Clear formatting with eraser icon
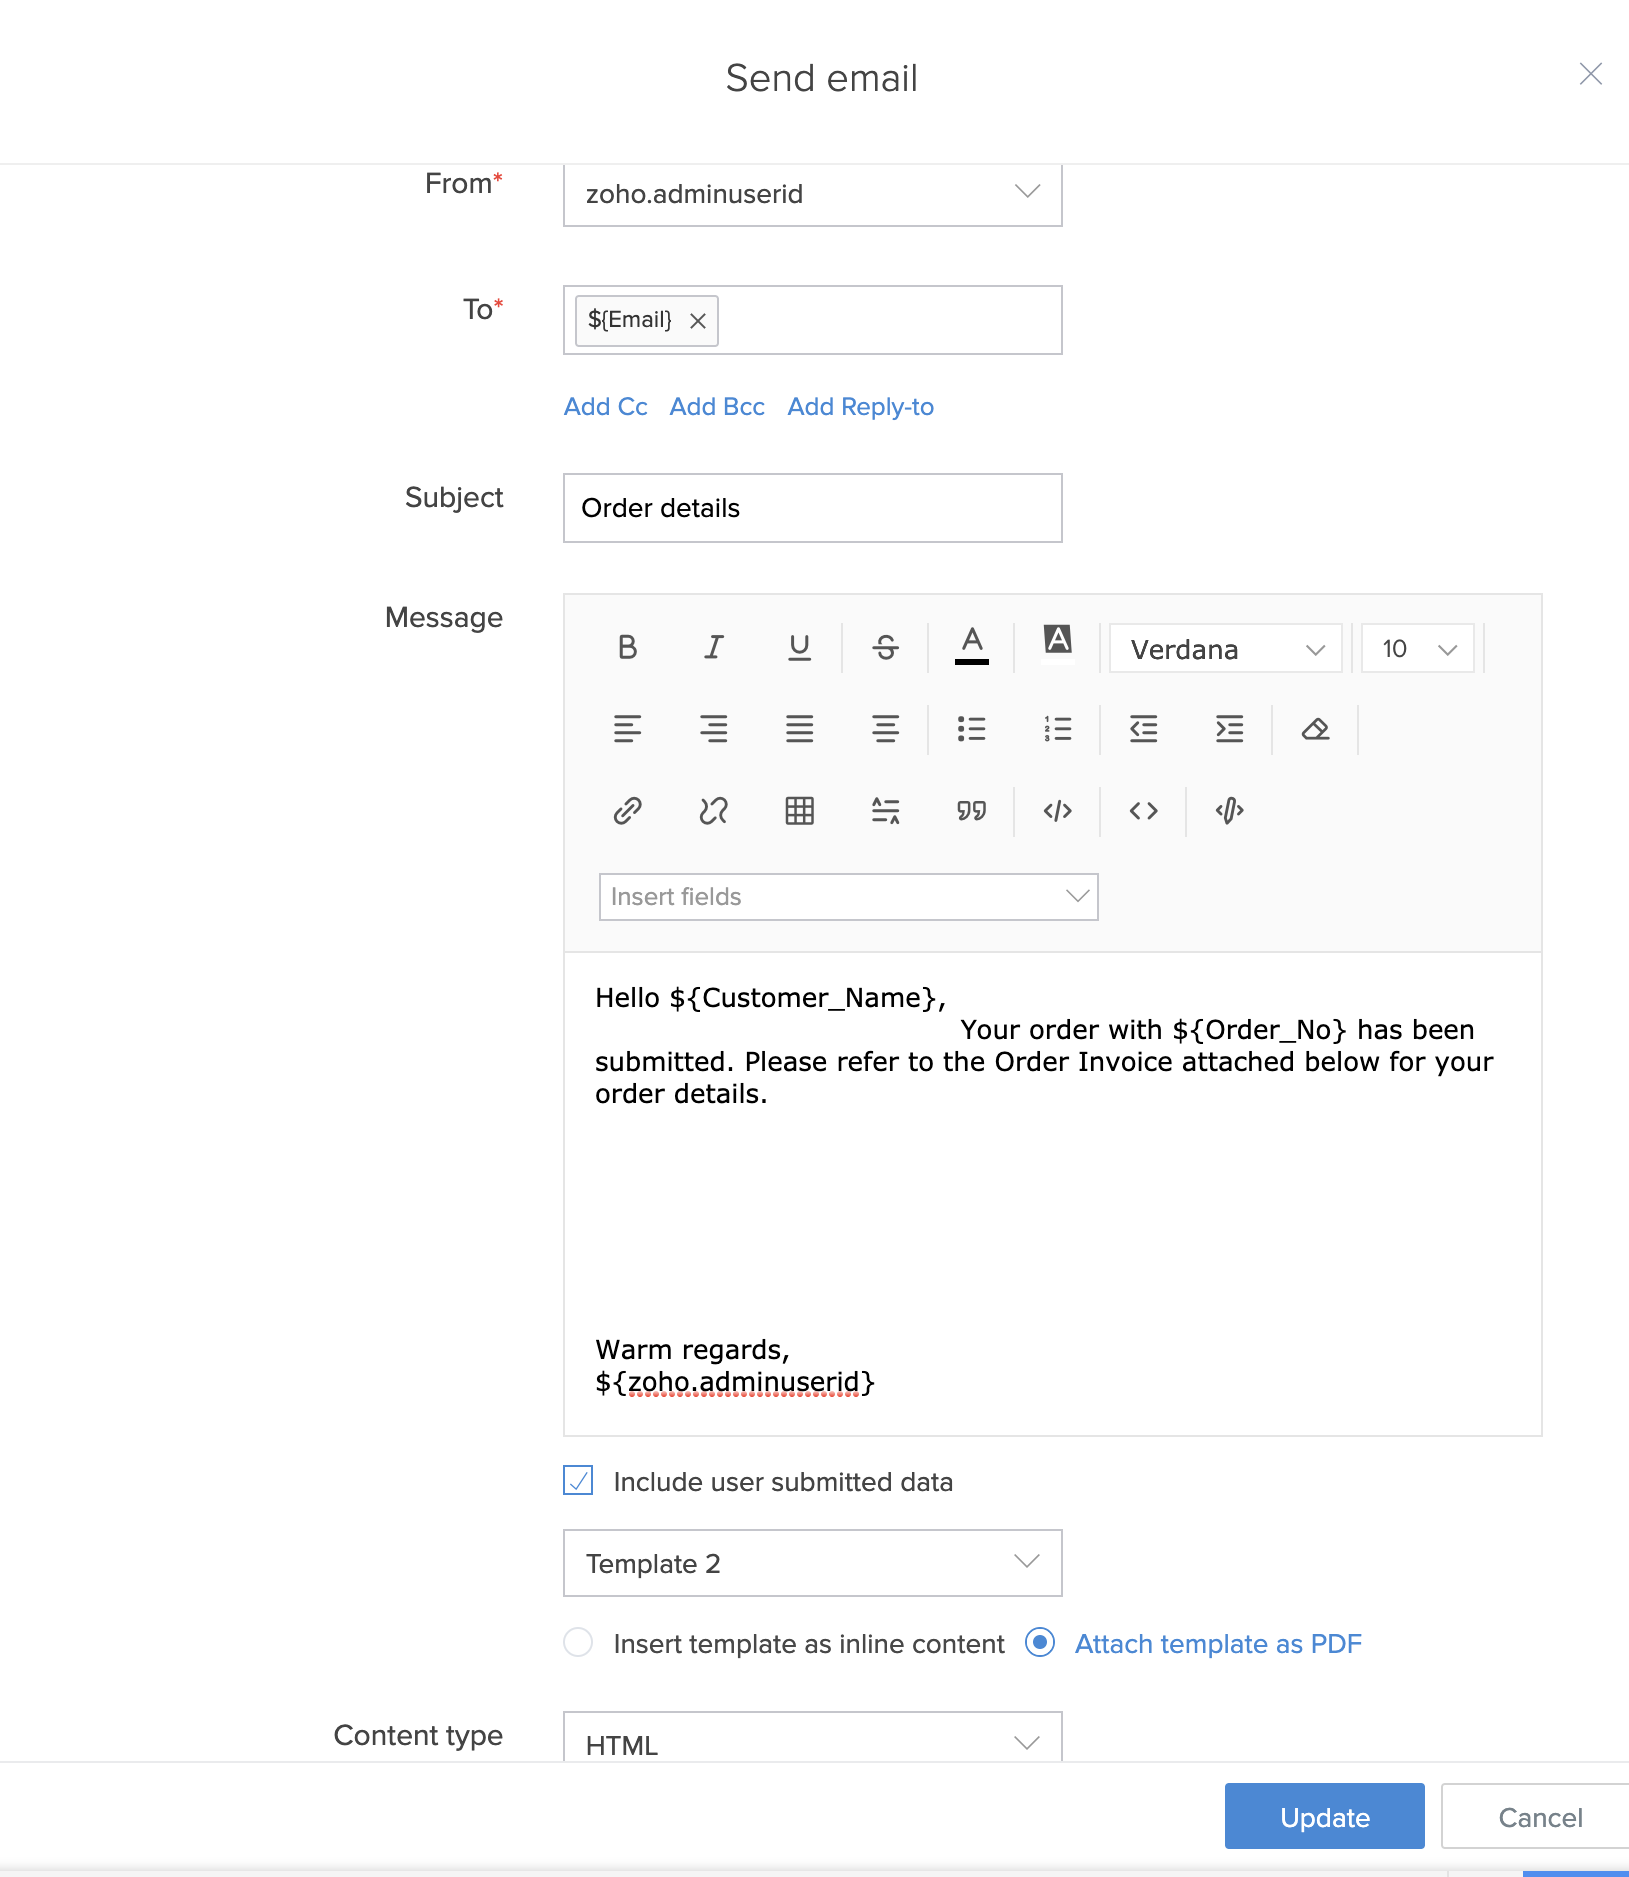Screen dimensions: 1629x1877 [x=1315, y=729]
